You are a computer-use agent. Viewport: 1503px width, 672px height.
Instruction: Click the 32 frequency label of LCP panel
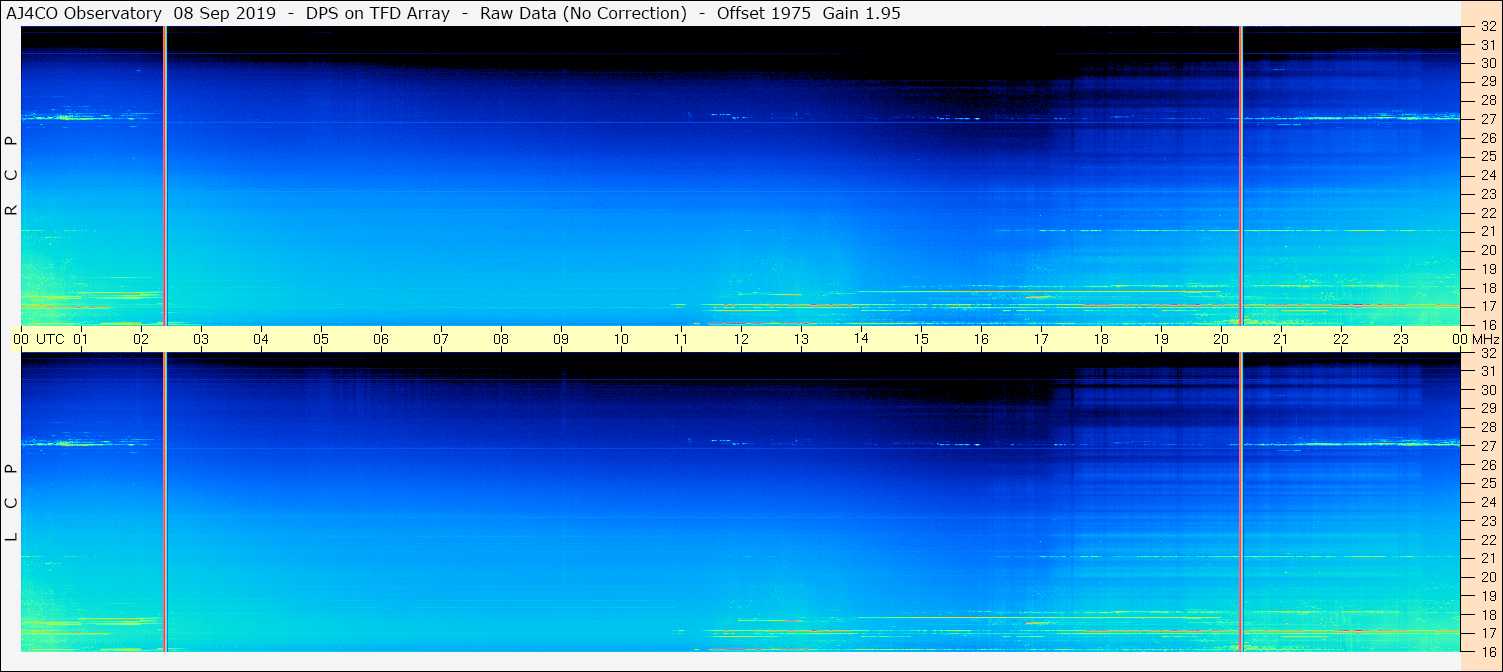[x=1488, y=353]
